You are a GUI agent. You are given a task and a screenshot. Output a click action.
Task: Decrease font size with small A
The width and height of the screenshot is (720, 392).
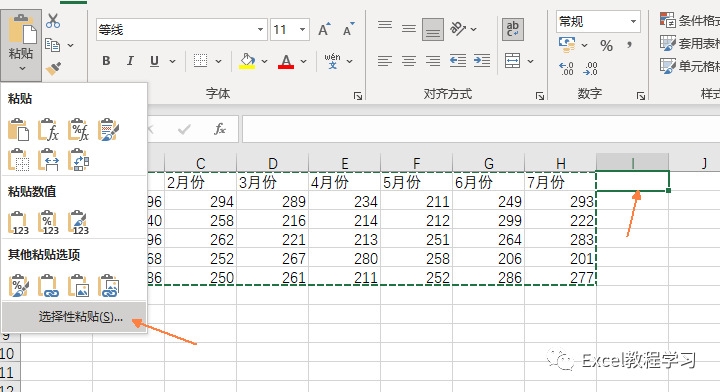click(x=349, y=29)
